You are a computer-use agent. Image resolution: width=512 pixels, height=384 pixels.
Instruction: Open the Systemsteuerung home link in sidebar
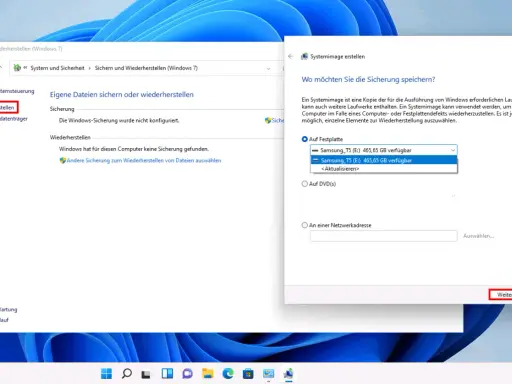[17, 91]
